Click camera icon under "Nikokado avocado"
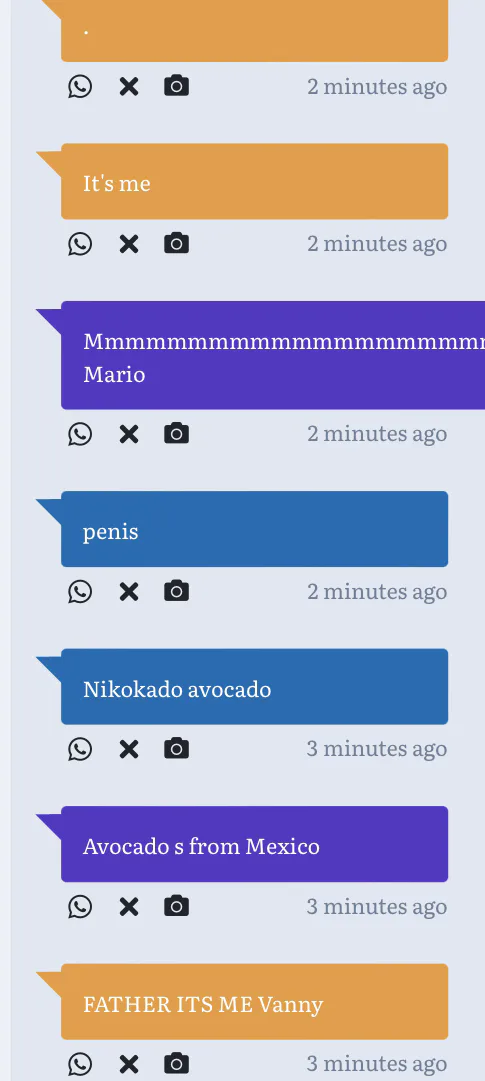 [x=177, y=748]
